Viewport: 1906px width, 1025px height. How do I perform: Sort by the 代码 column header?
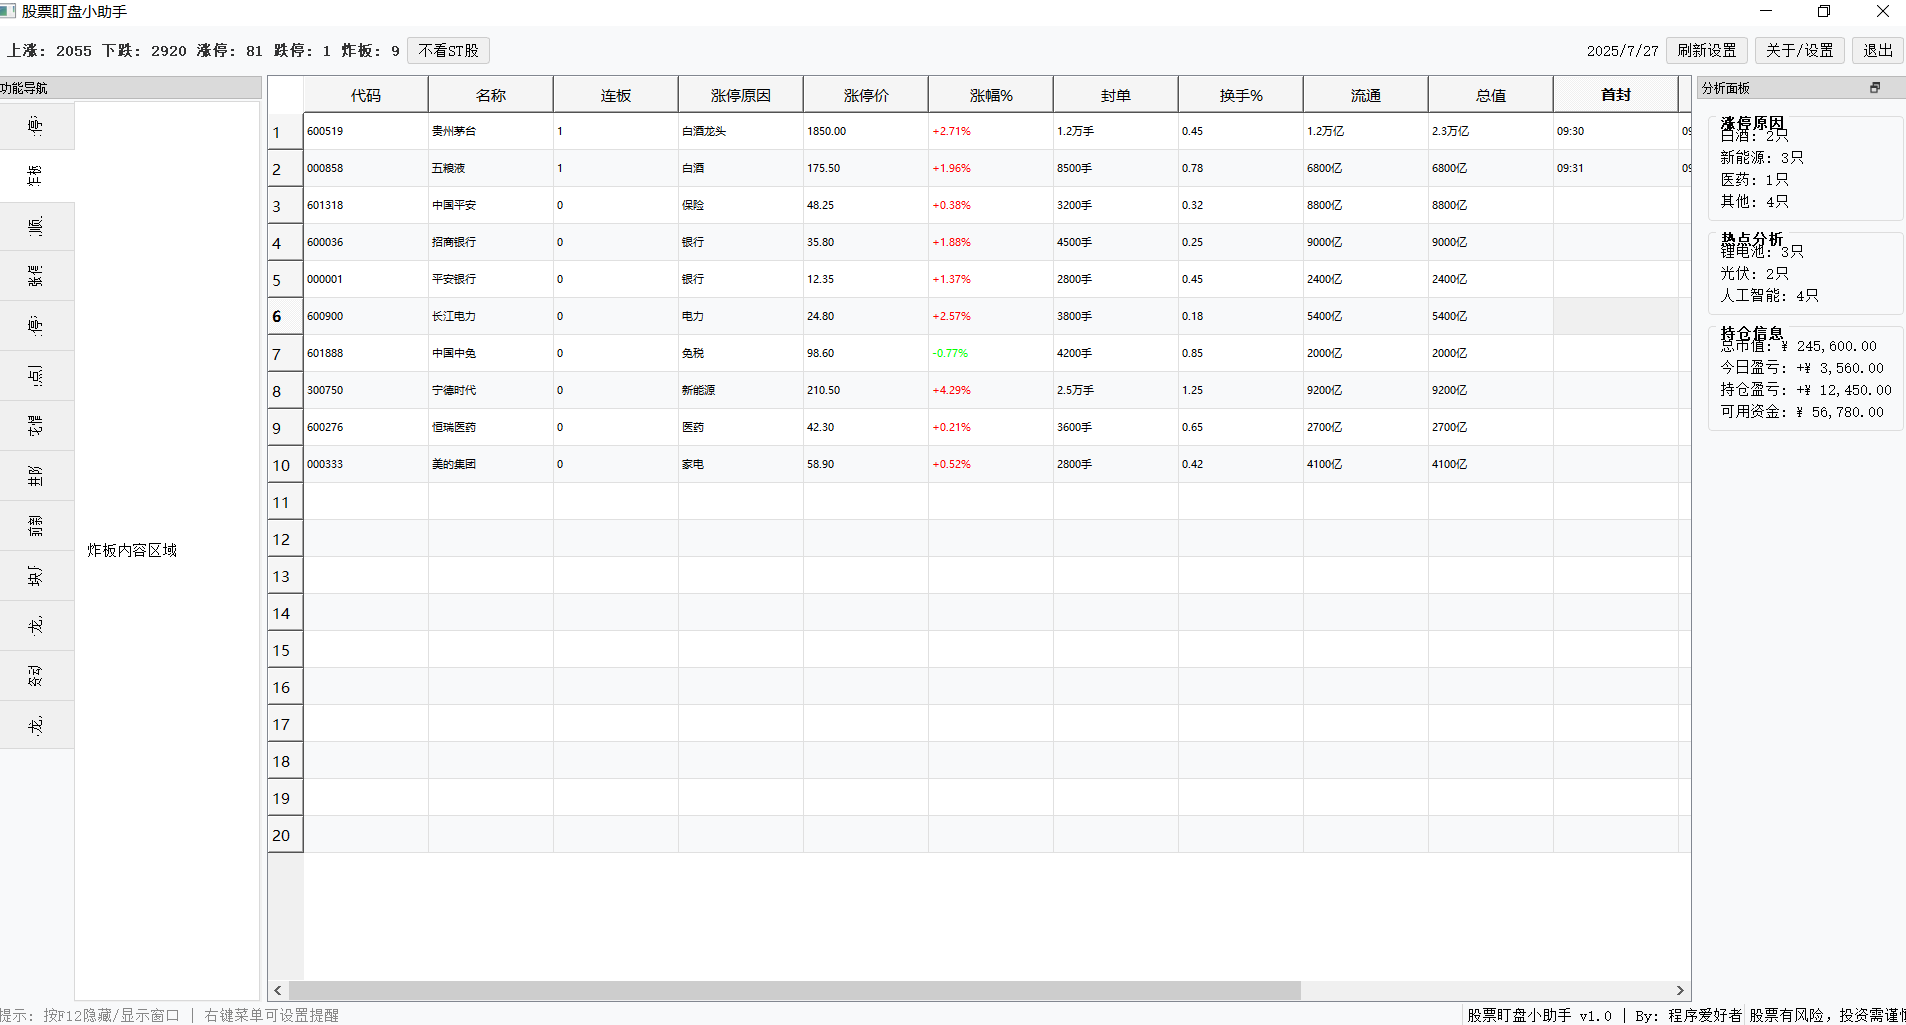pos(366,95)
